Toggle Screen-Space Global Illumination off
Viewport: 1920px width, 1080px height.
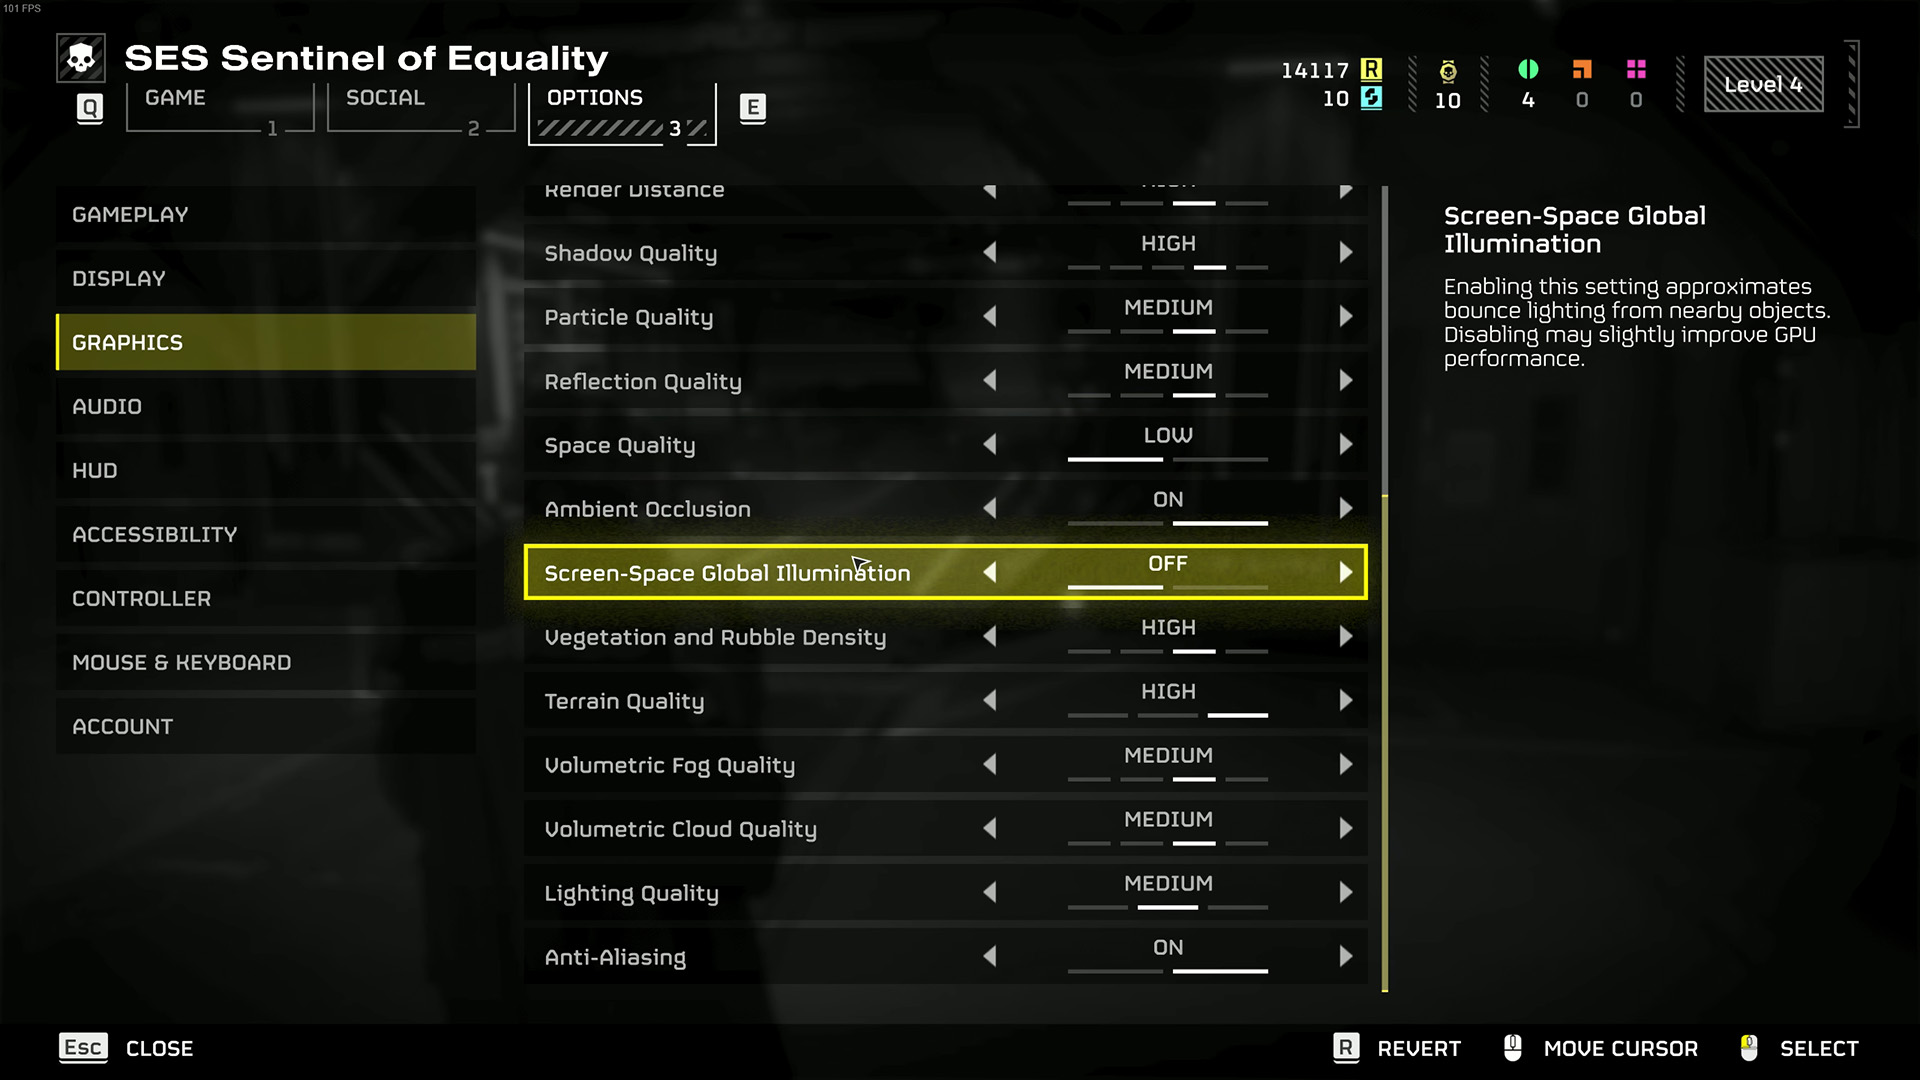tap(989, 572)
